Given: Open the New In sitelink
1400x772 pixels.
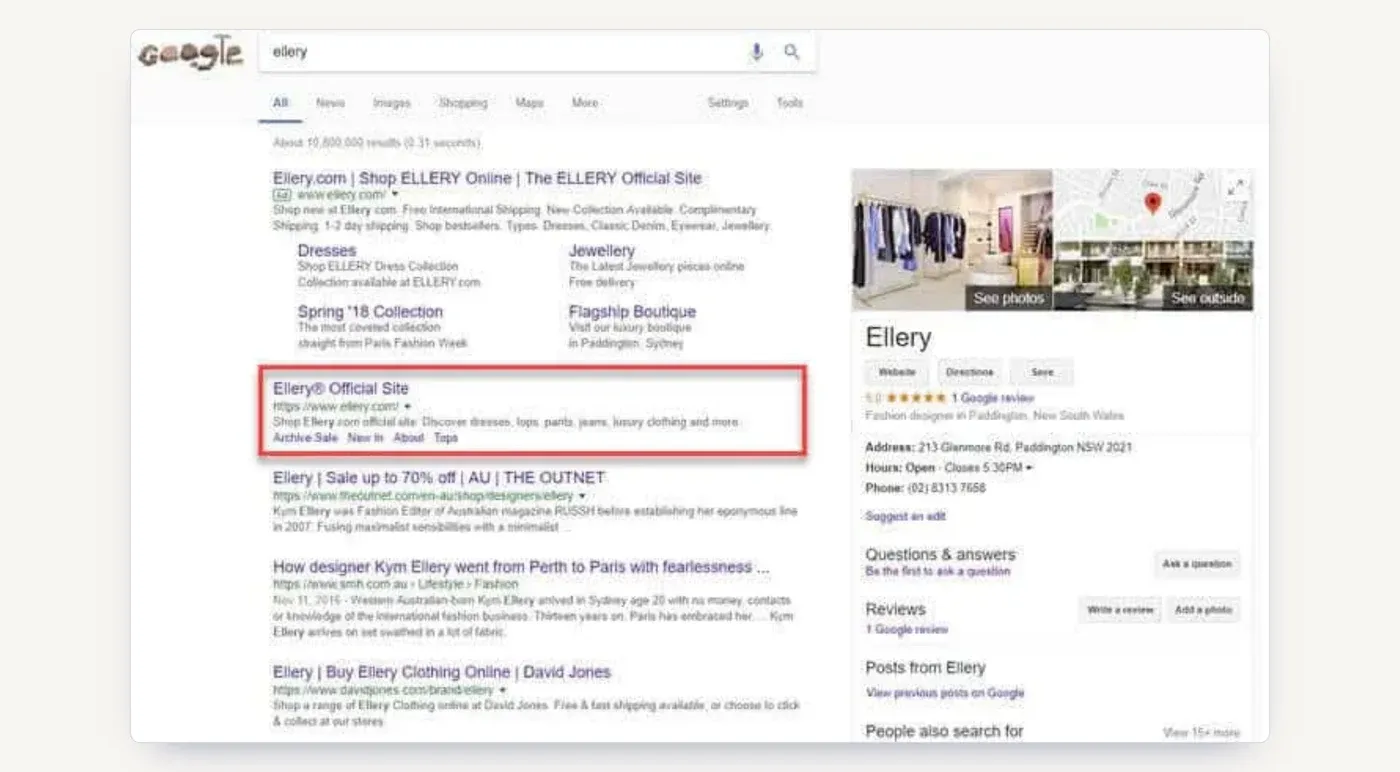Looking at the screenshot, I should tap(365, 438).
